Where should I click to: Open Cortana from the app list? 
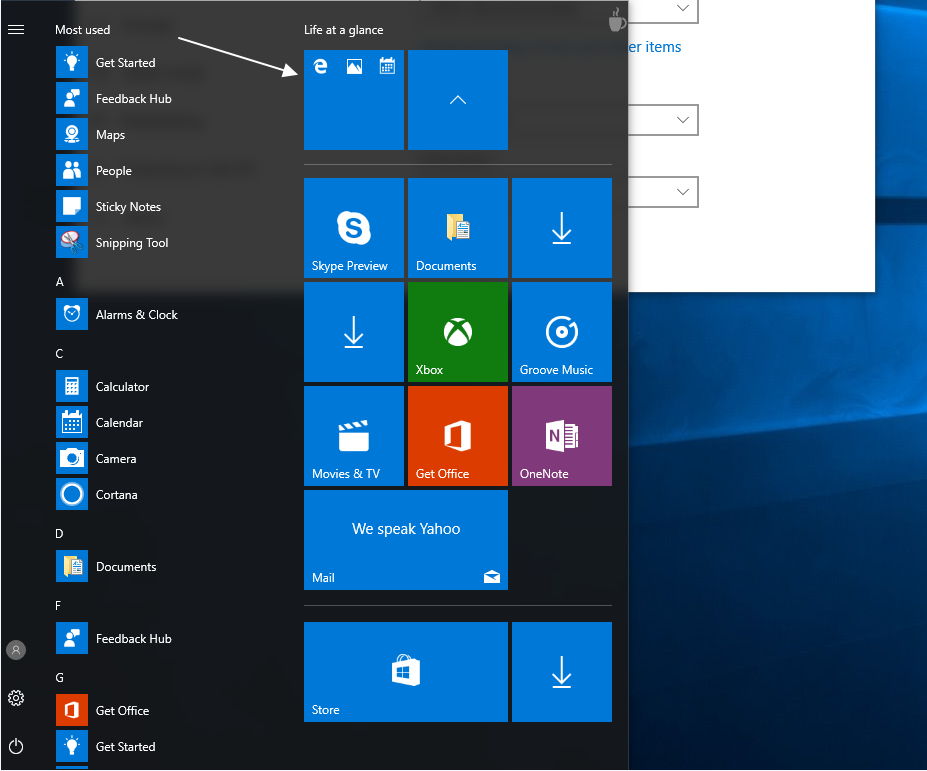click(x=97, y=495)
